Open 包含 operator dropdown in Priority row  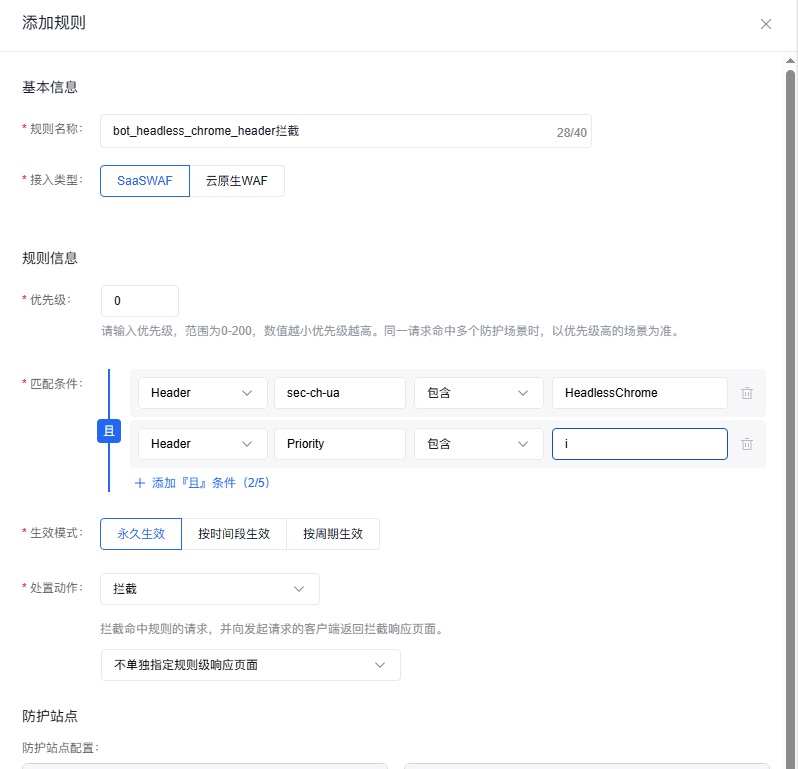pos(478,444)
